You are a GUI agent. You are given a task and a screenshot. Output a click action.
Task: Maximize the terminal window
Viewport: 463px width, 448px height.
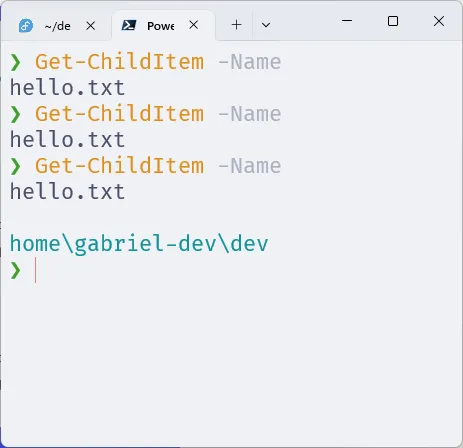coord(393,21)
